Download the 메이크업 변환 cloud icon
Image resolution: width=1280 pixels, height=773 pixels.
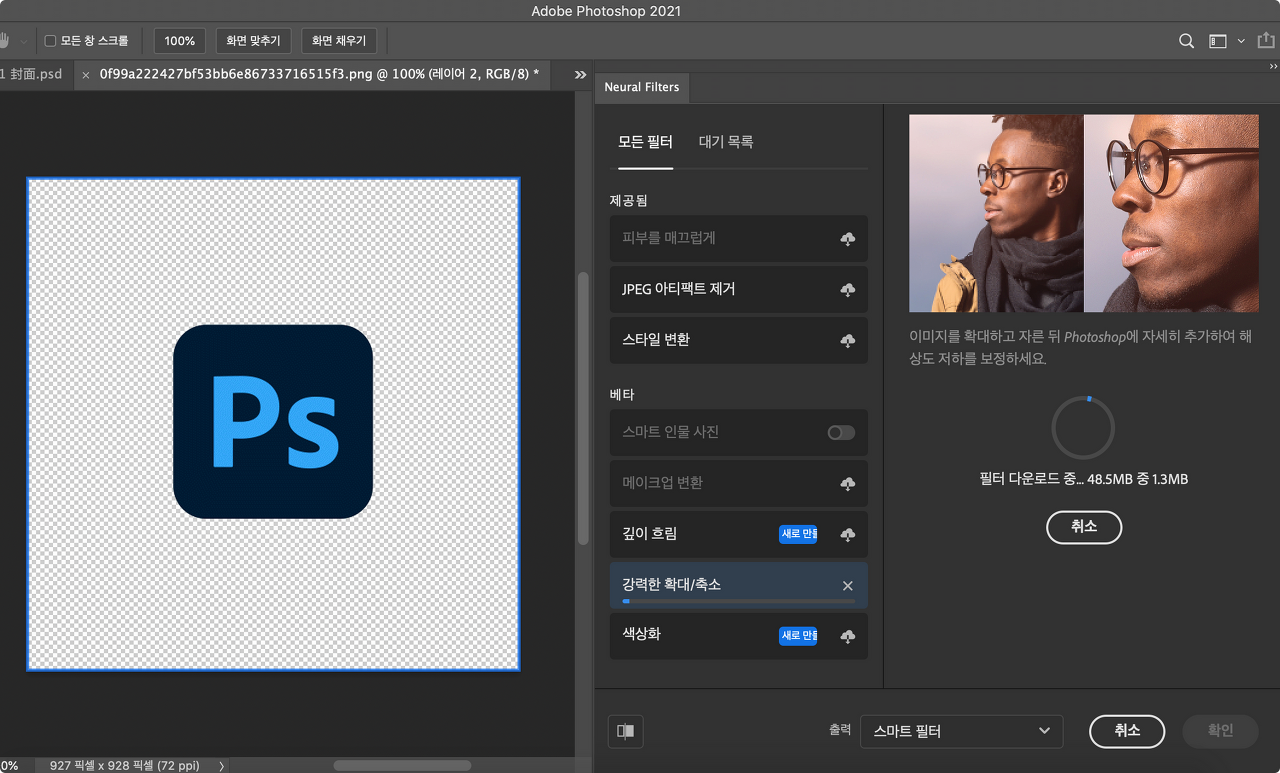click(848, 484)
